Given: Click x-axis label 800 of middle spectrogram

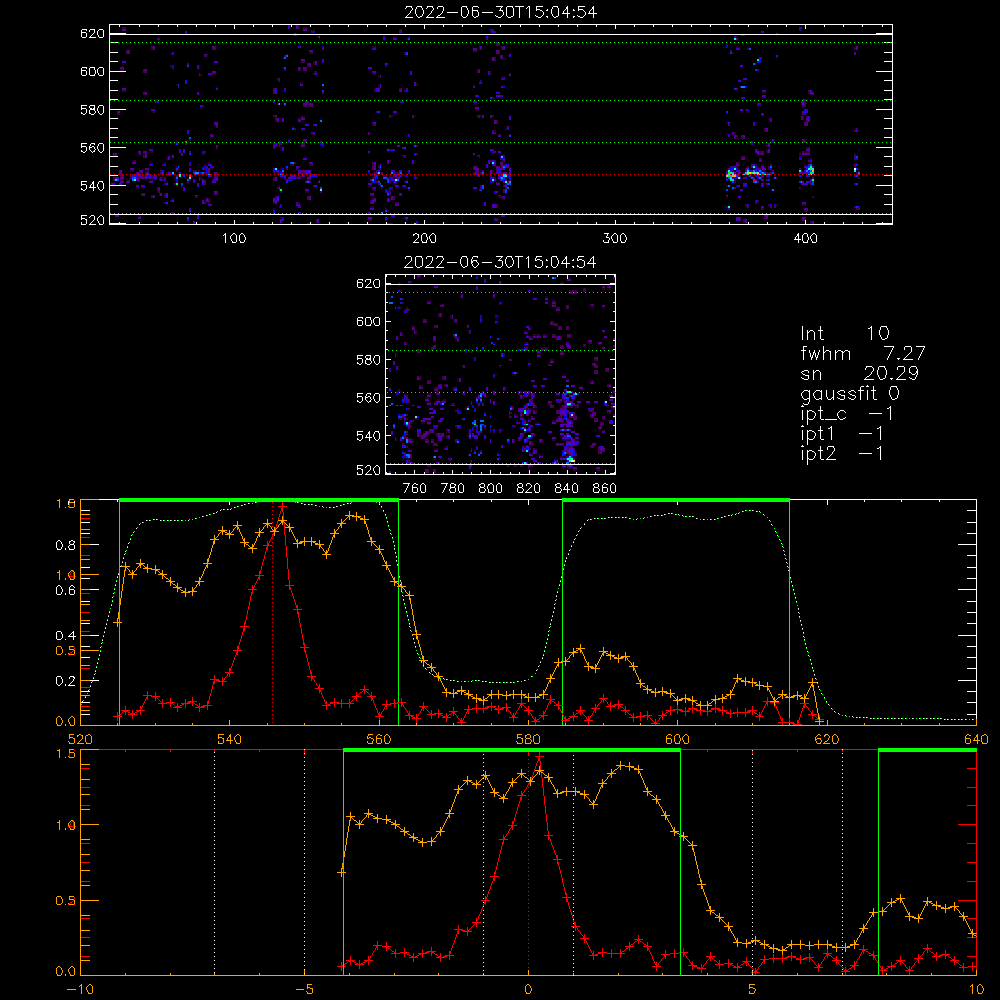Looking at the screenshot, I should pos(490,489).
